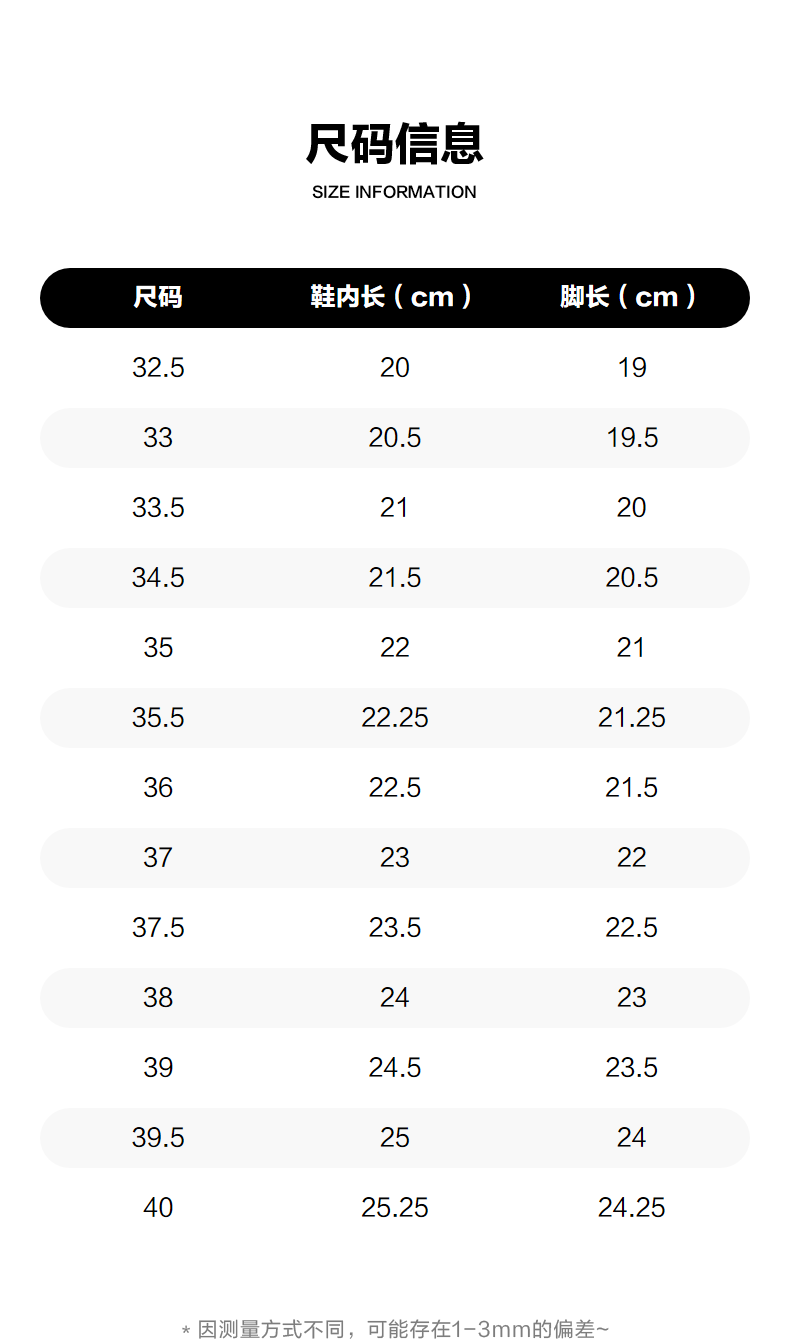This screenshot has width=790, height=1339.
Task: Click size 40 in the table
Action: (158, 1208)
